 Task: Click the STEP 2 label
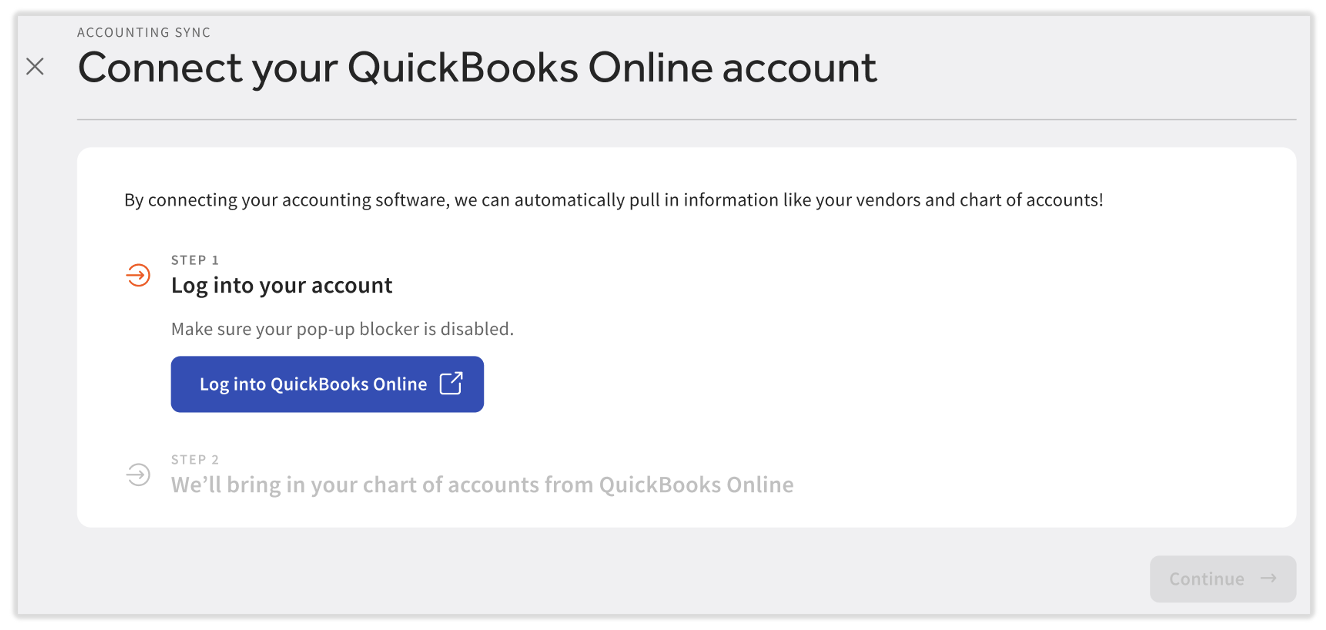tap(195, 460)
